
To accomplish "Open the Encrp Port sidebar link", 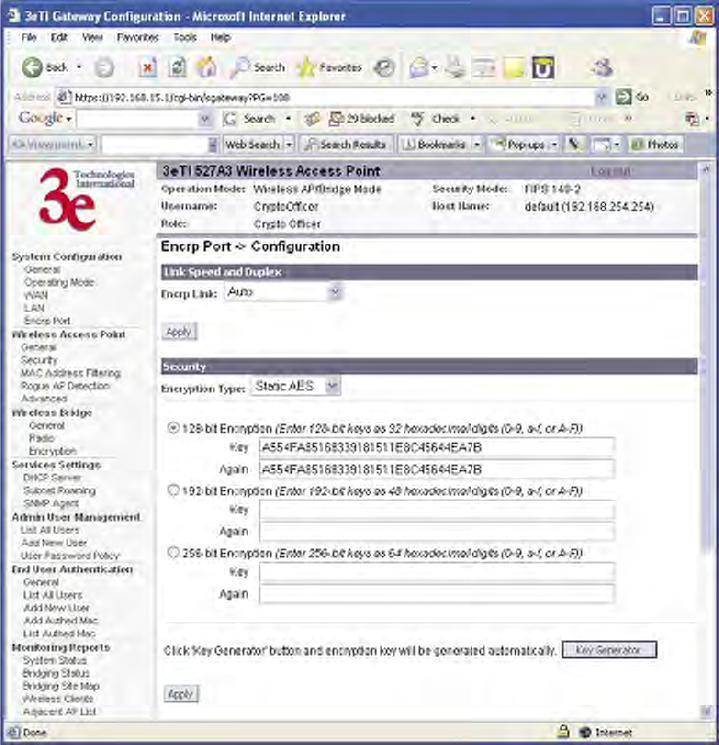I will [x=47, y=321].
